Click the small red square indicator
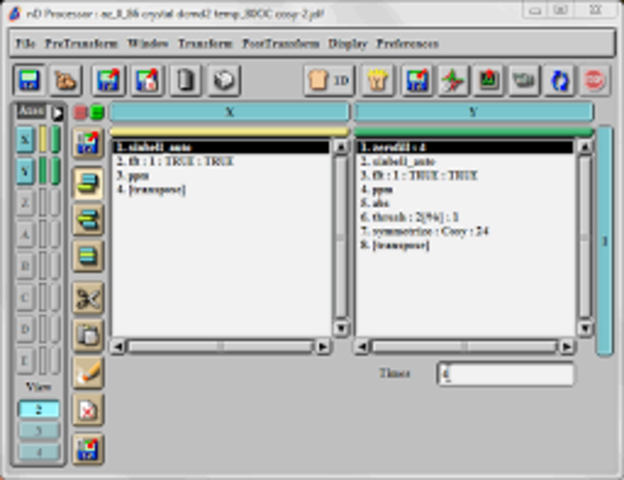The width and height of the screenshot is (624, 480). pos(81,113)
